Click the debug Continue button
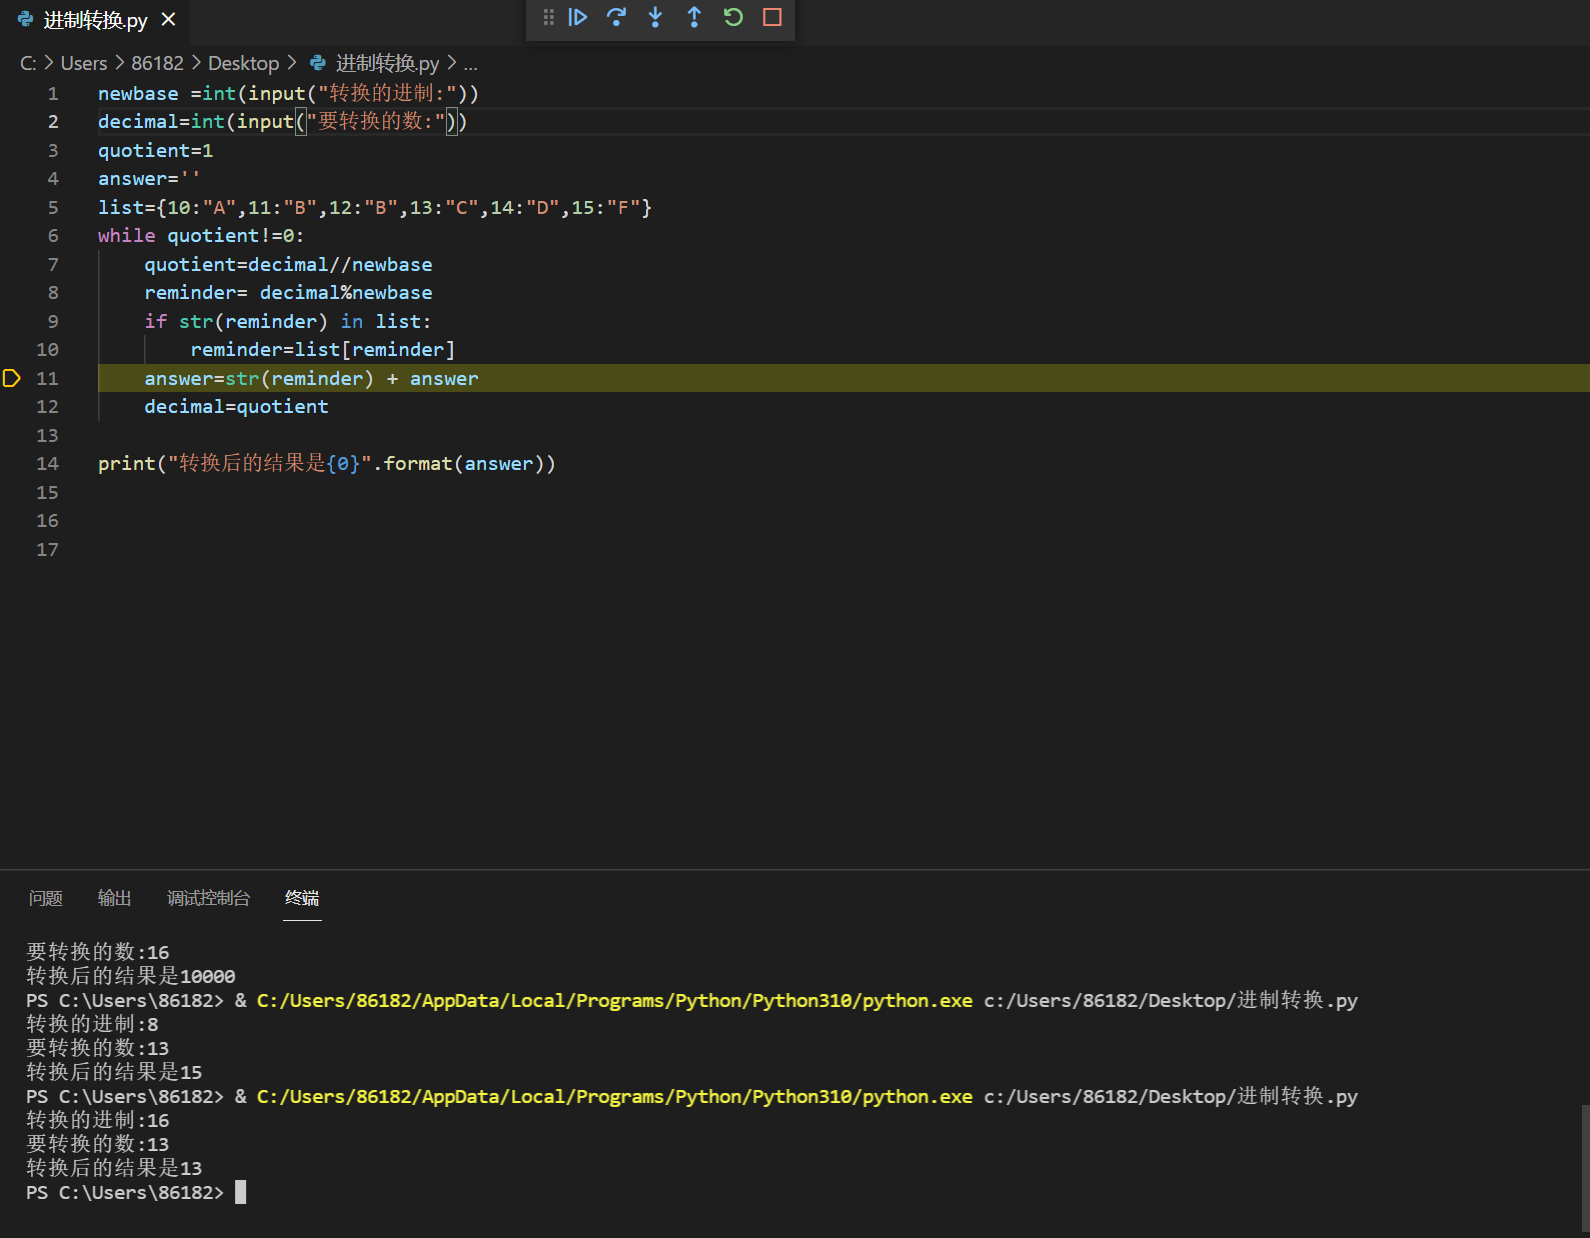 click(578, 17)
